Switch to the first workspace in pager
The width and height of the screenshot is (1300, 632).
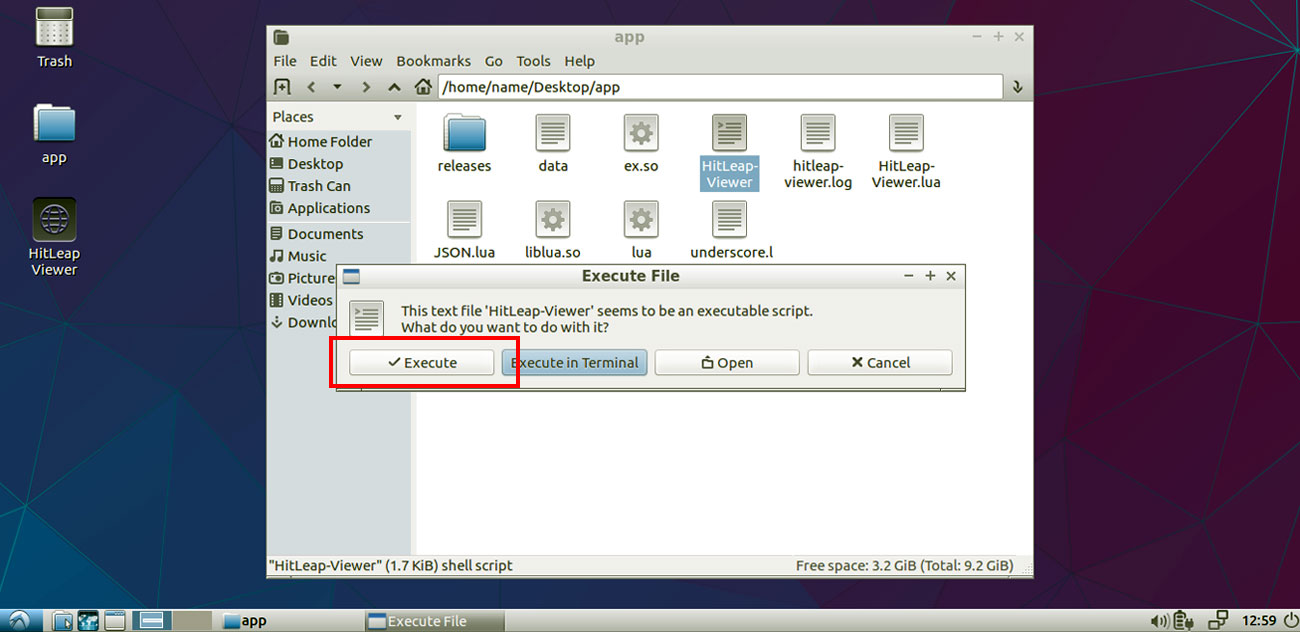pyautogui.click(x=152, y=621)
